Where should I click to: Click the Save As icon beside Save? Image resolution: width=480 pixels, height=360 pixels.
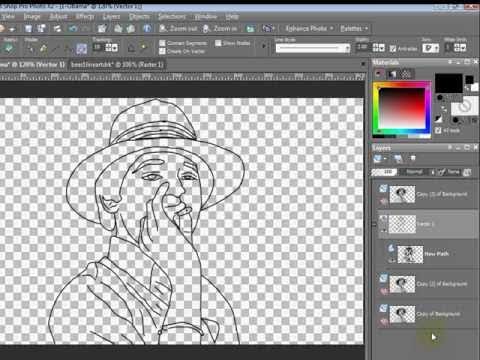tap(41, 29)
